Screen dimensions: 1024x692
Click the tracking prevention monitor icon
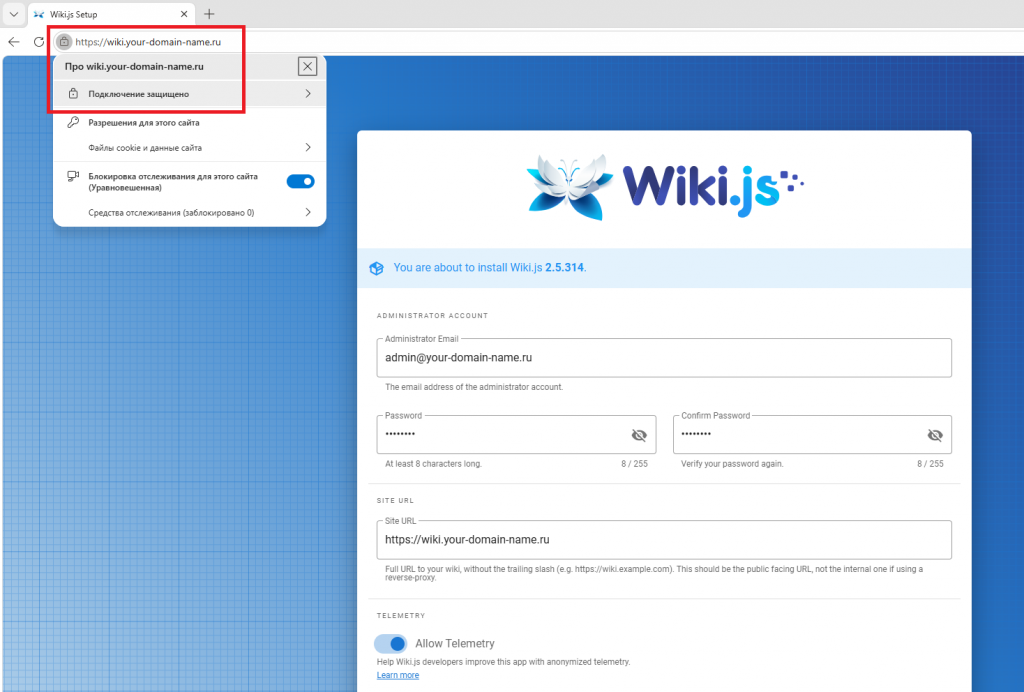tap(73, 176)
